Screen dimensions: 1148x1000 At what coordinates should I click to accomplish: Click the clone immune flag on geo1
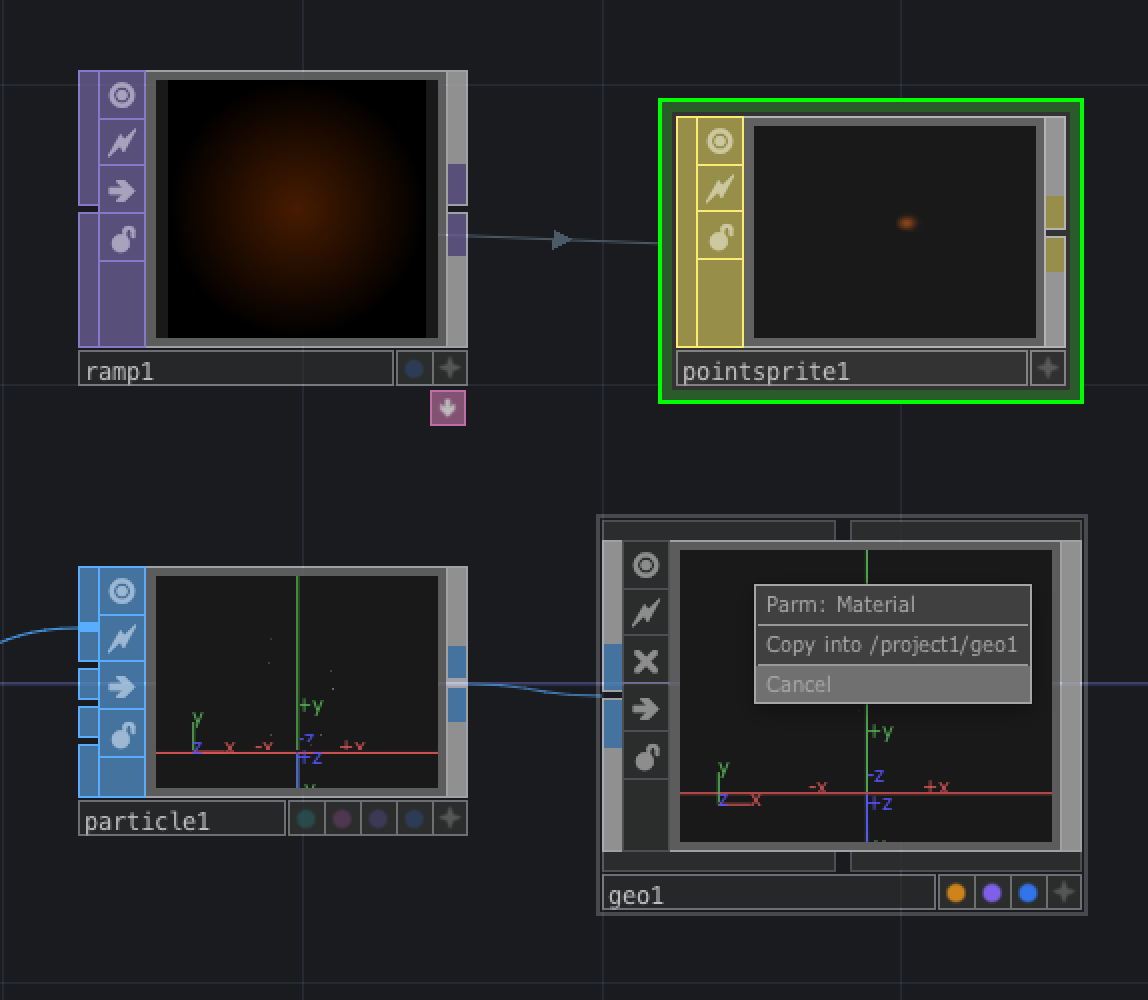pyautogui.click(x=645, y=613)
